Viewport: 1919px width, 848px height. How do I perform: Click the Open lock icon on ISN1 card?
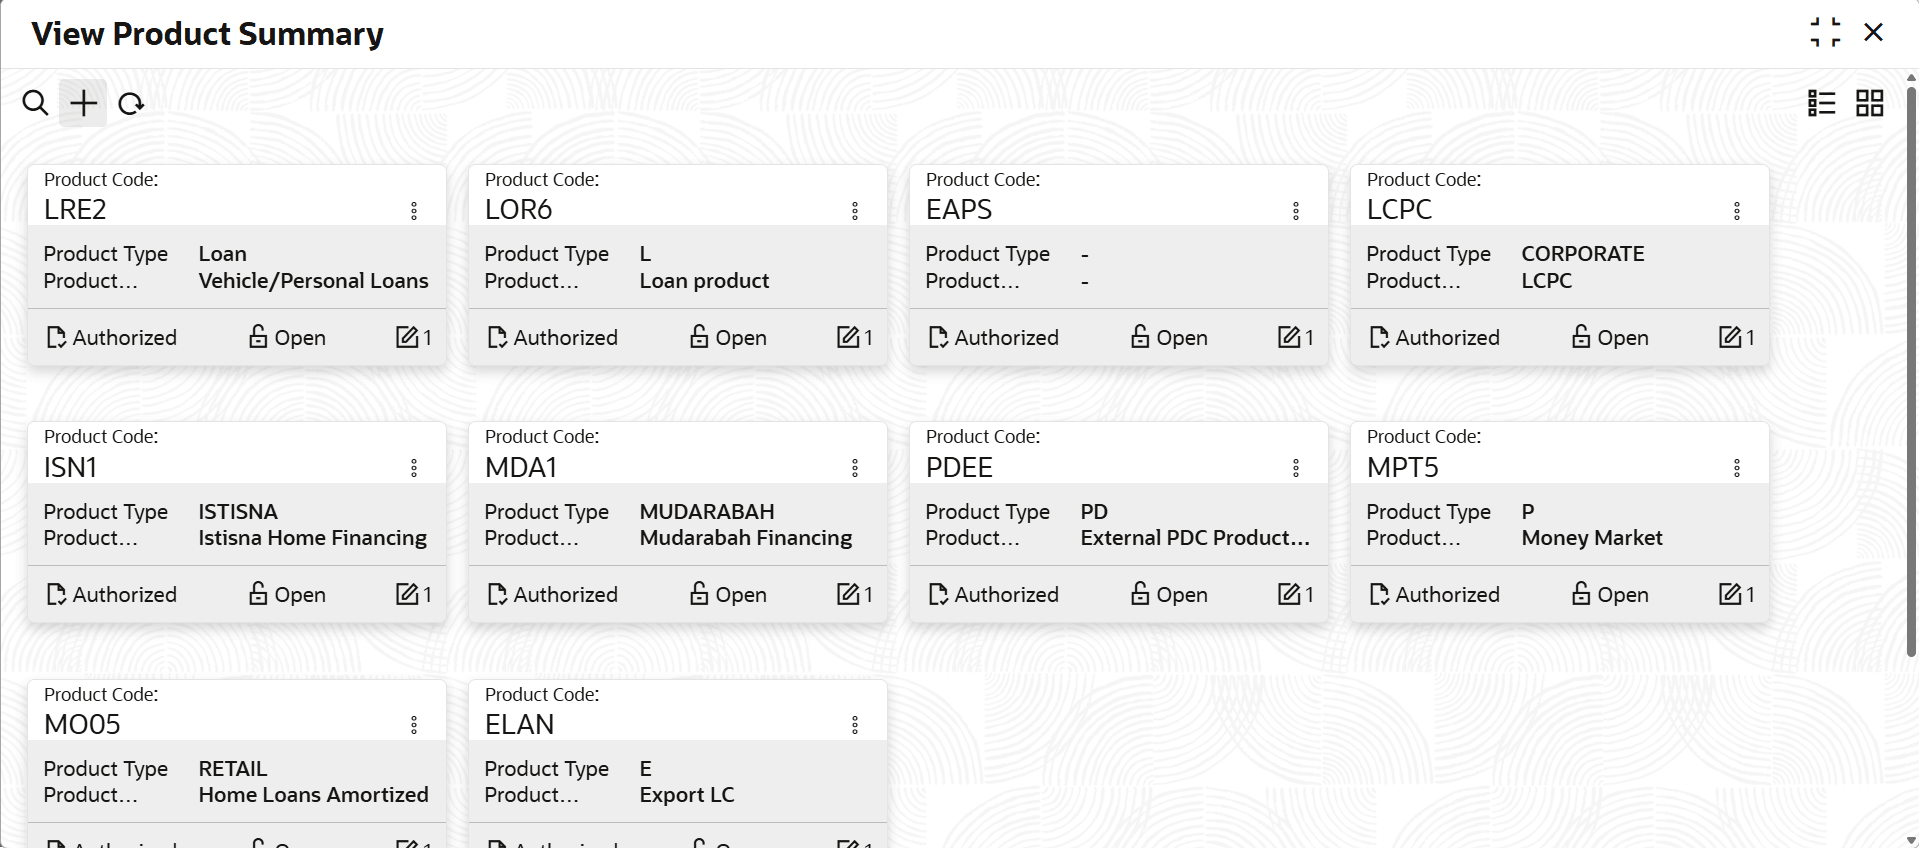pyautogui.click(x=258, y=594)
